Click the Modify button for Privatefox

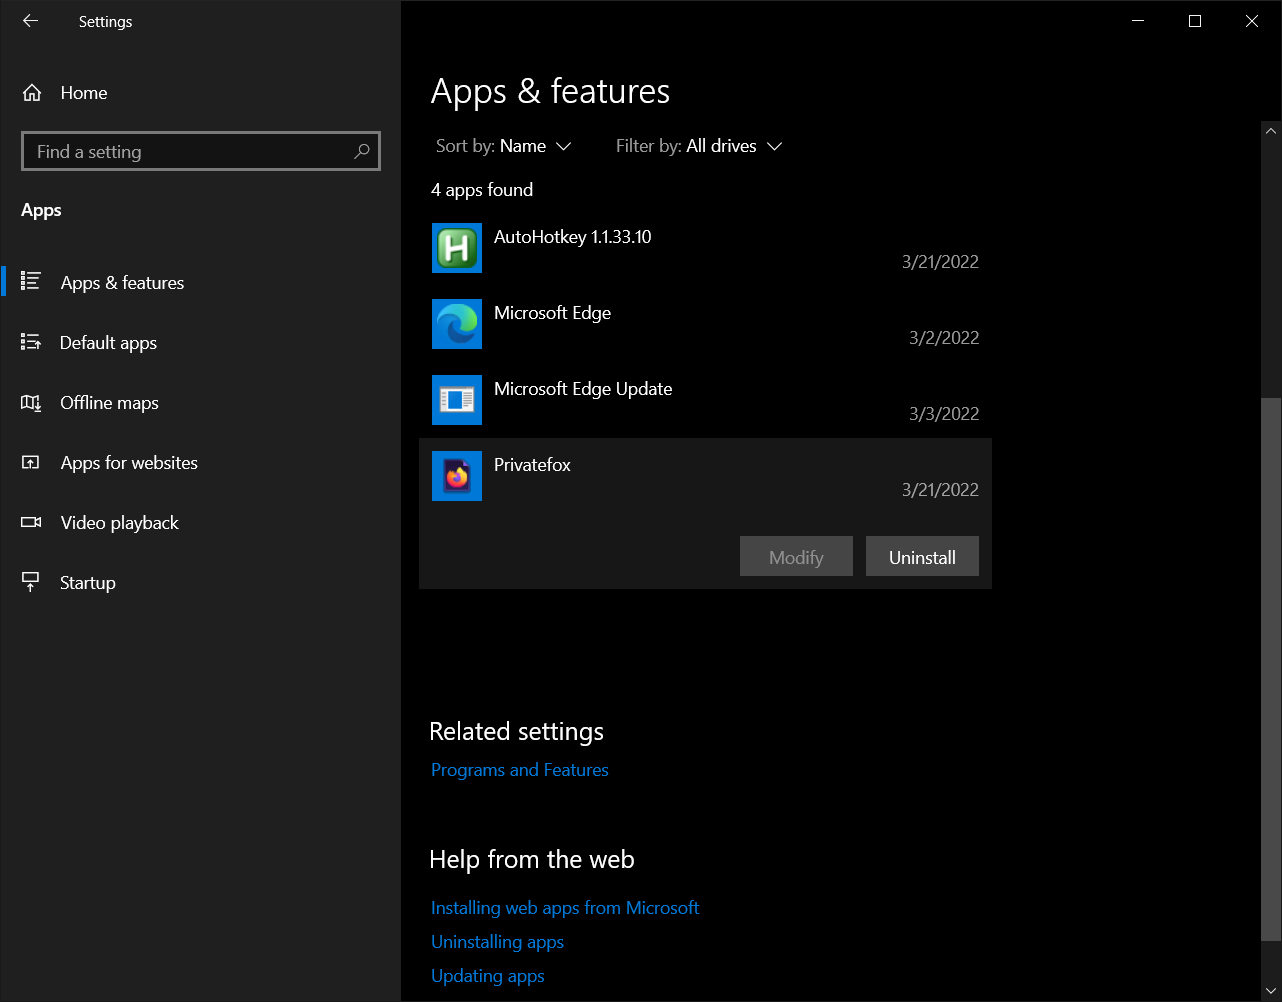796,557
